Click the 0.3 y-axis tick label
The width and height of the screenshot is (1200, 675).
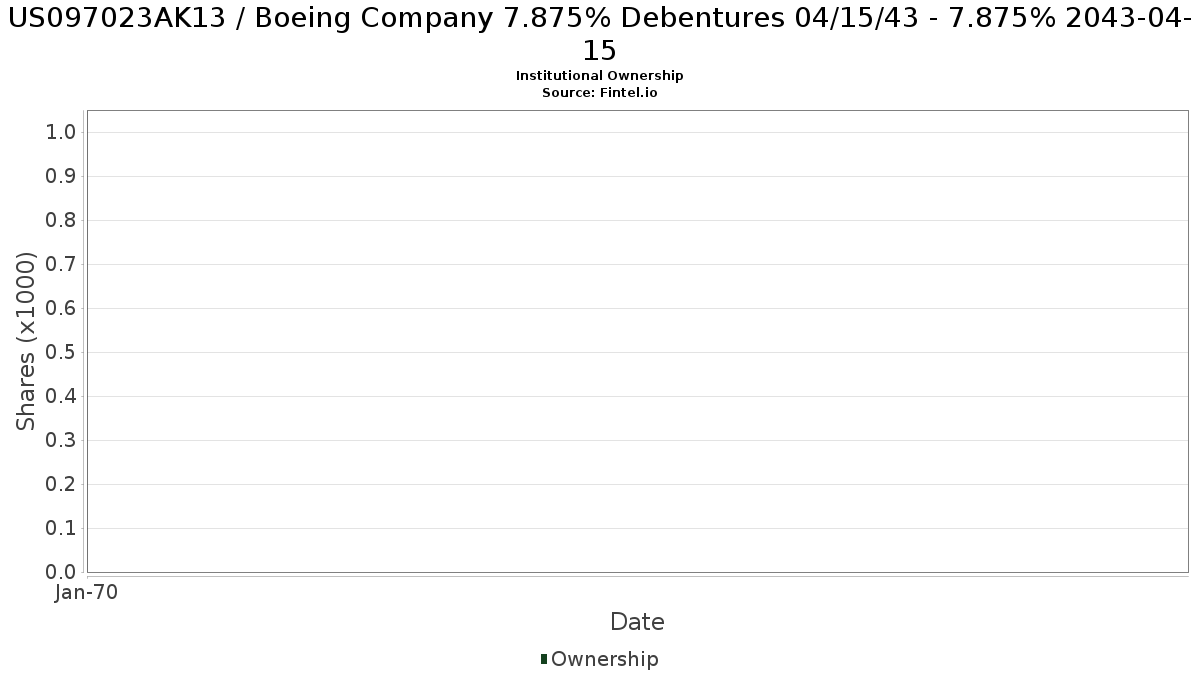pos(62,441)
